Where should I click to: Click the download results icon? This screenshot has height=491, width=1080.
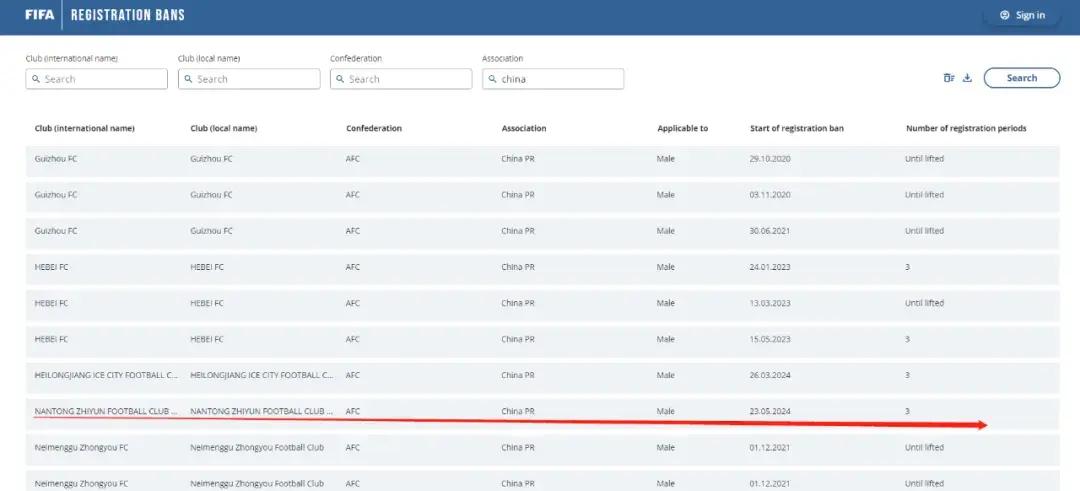tap(967, 78)
